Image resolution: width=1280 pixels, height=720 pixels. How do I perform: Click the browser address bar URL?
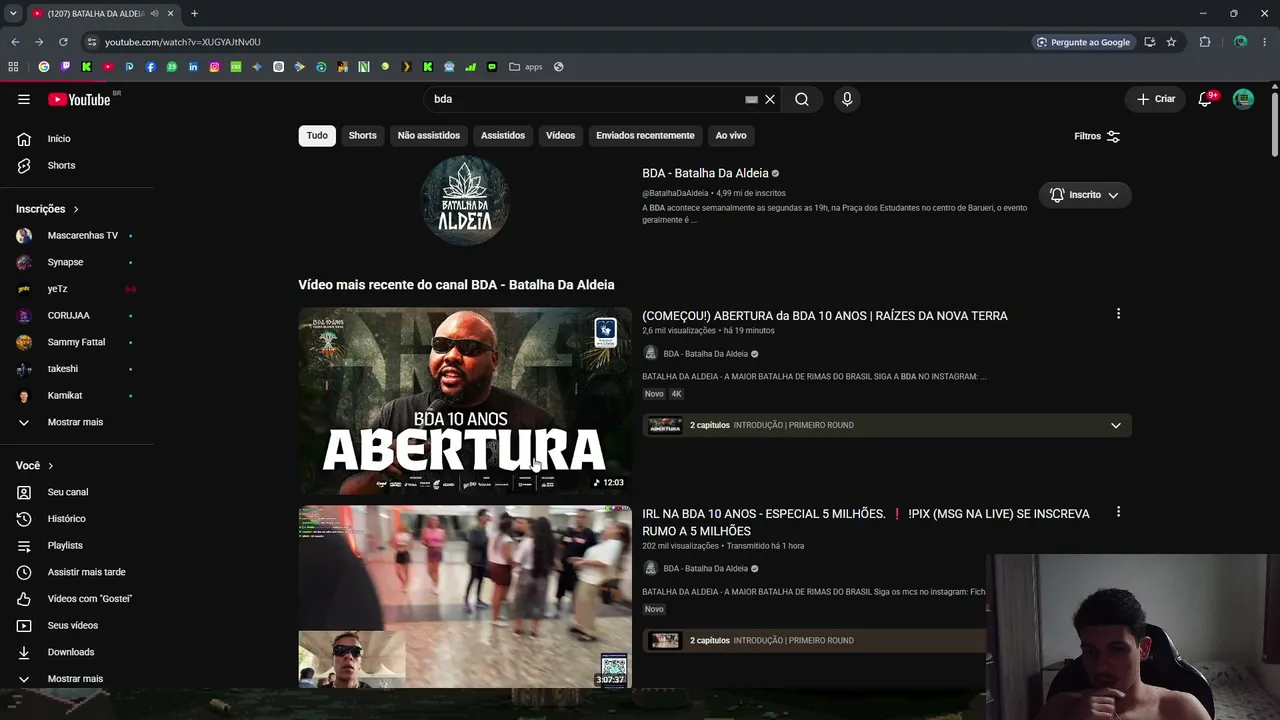183,42
